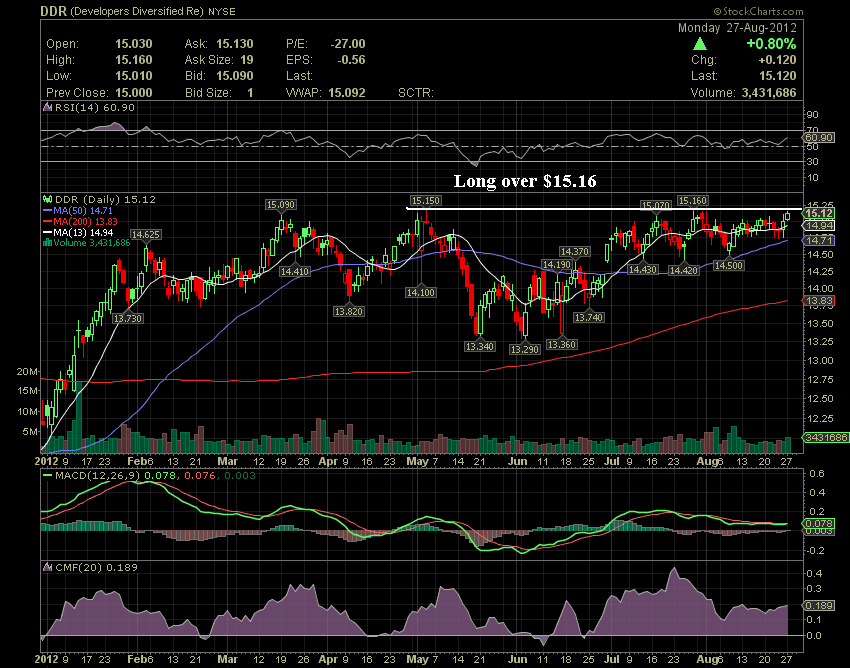Click the 13.360 low price label
The height and width of the screenshot is (668, 850).
coord(562,344)
